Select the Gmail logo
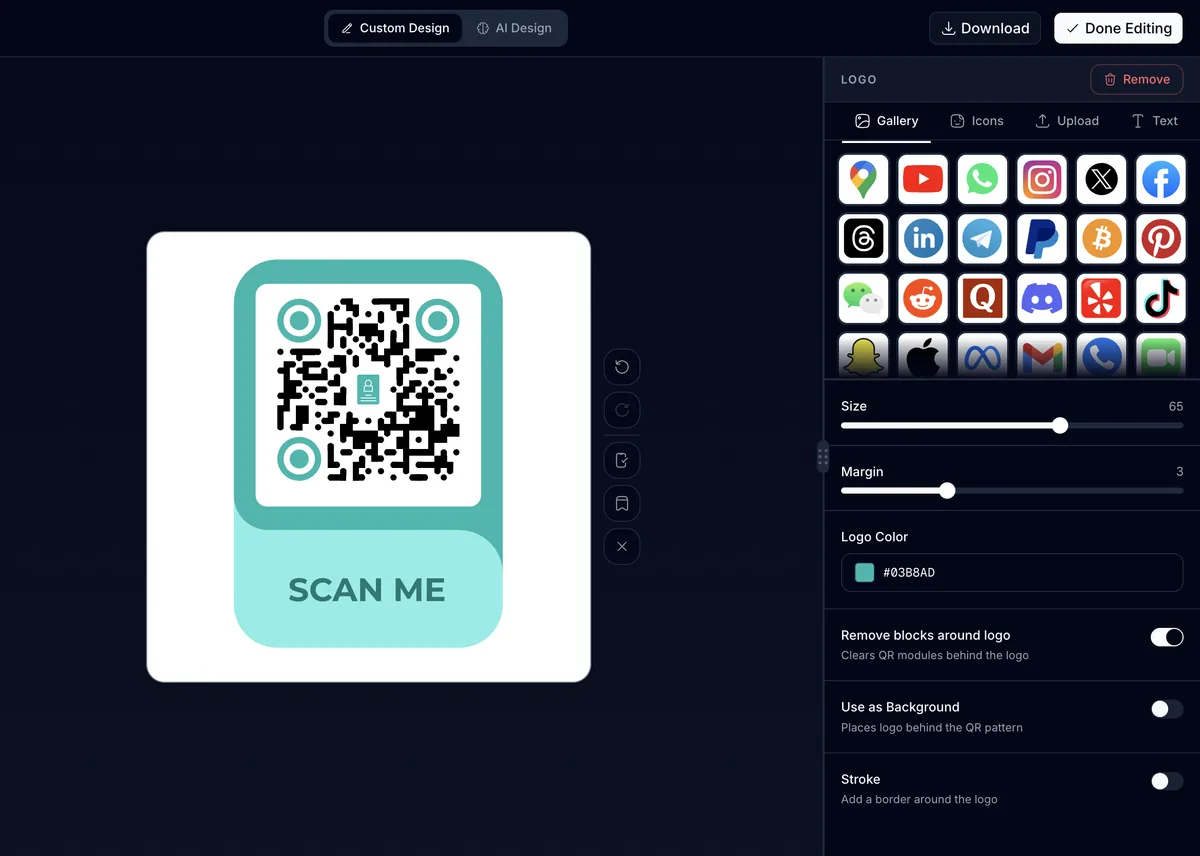The width and height of the screenshot is (1200, 856). click(1042, 355)
